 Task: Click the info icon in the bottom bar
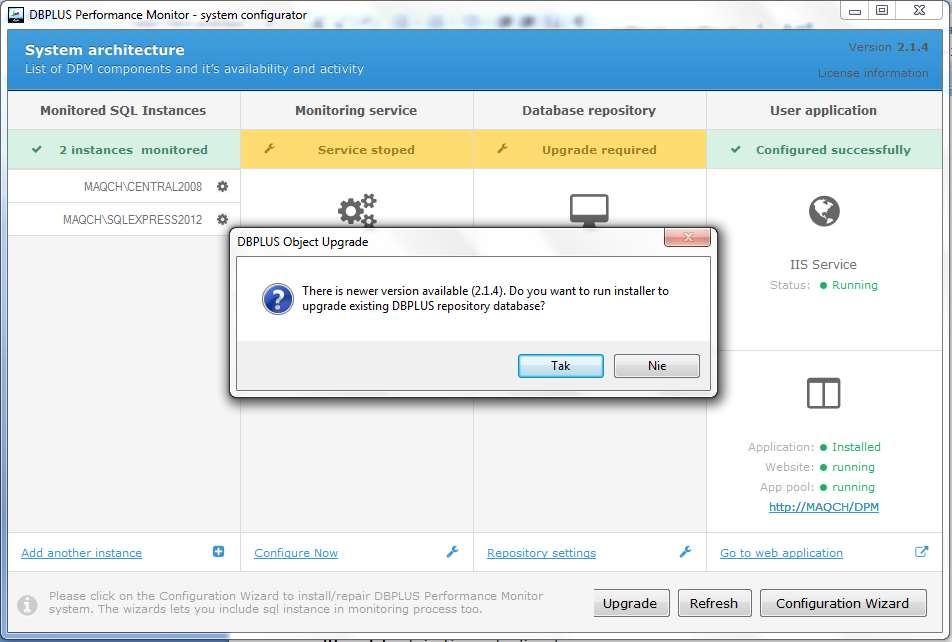tap(27, 604)
